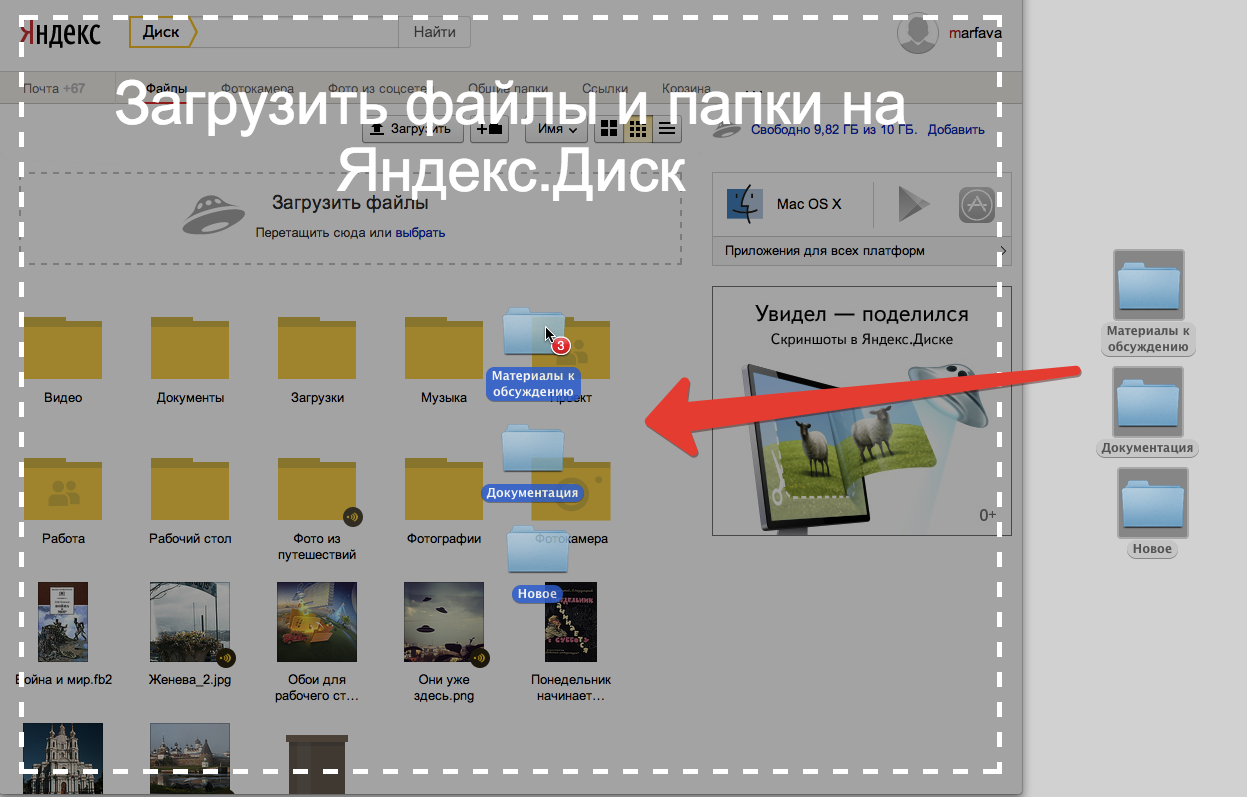Switch to large tiles view
The image size is (1247, 797).
click(608, 129)
